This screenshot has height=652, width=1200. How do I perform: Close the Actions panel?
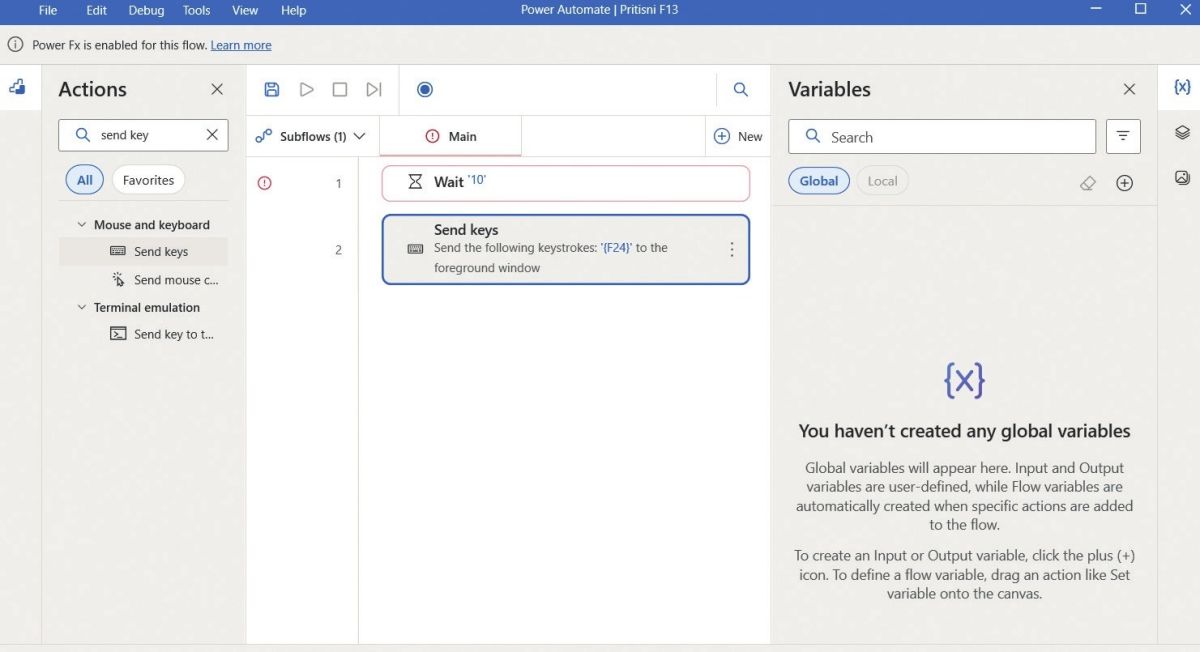(x=217, y=89)
